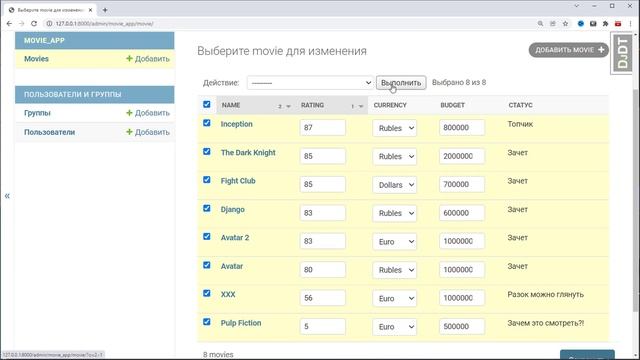Click the browser back arrow
Screen dimensions: 640x360
[x=9, y=24]
